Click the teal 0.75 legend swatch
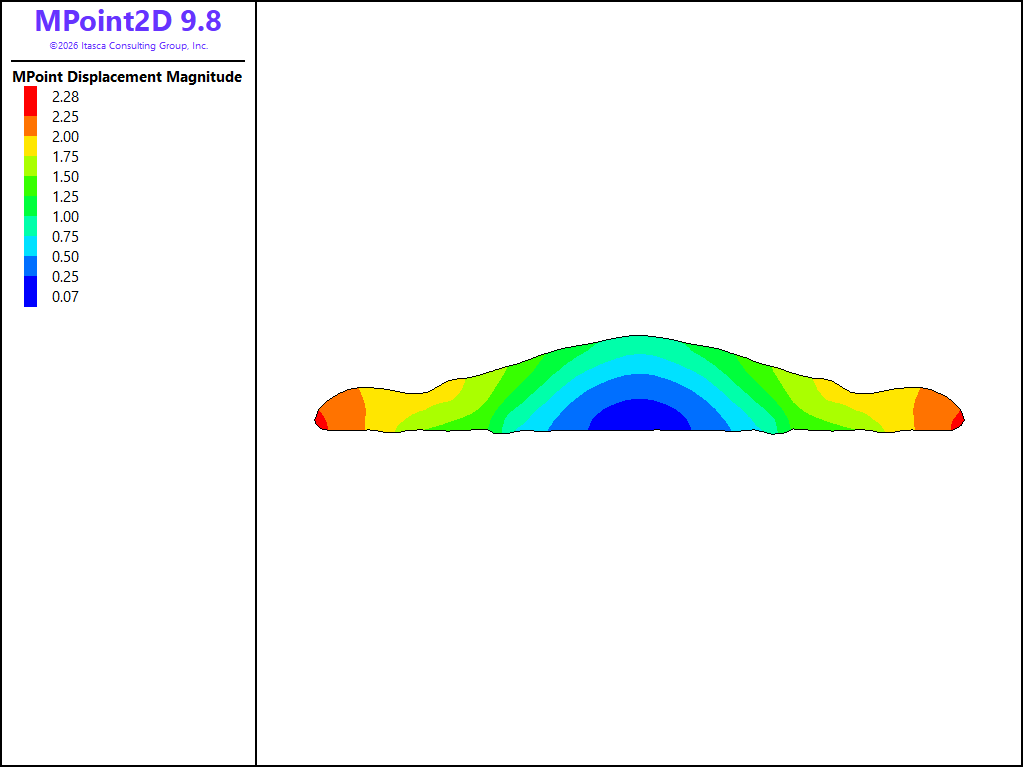Screen dimensions: 1024x768 coord(31,226)
